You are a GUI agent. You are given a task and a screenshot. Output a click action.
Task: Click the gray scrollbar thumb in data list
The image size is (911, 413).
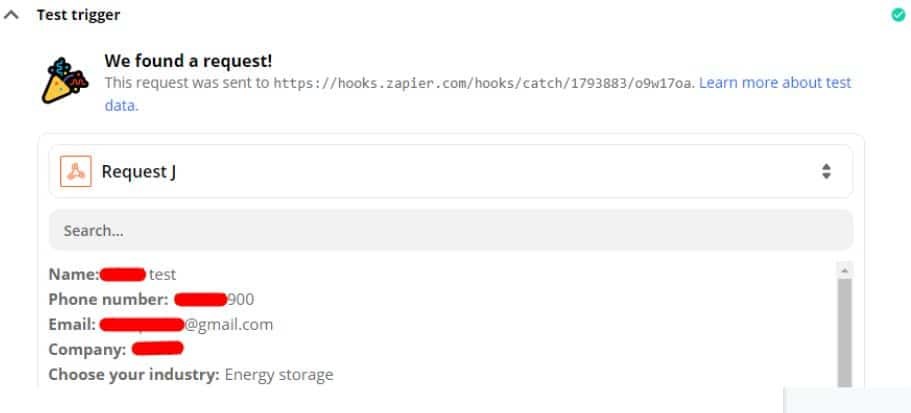844,332
